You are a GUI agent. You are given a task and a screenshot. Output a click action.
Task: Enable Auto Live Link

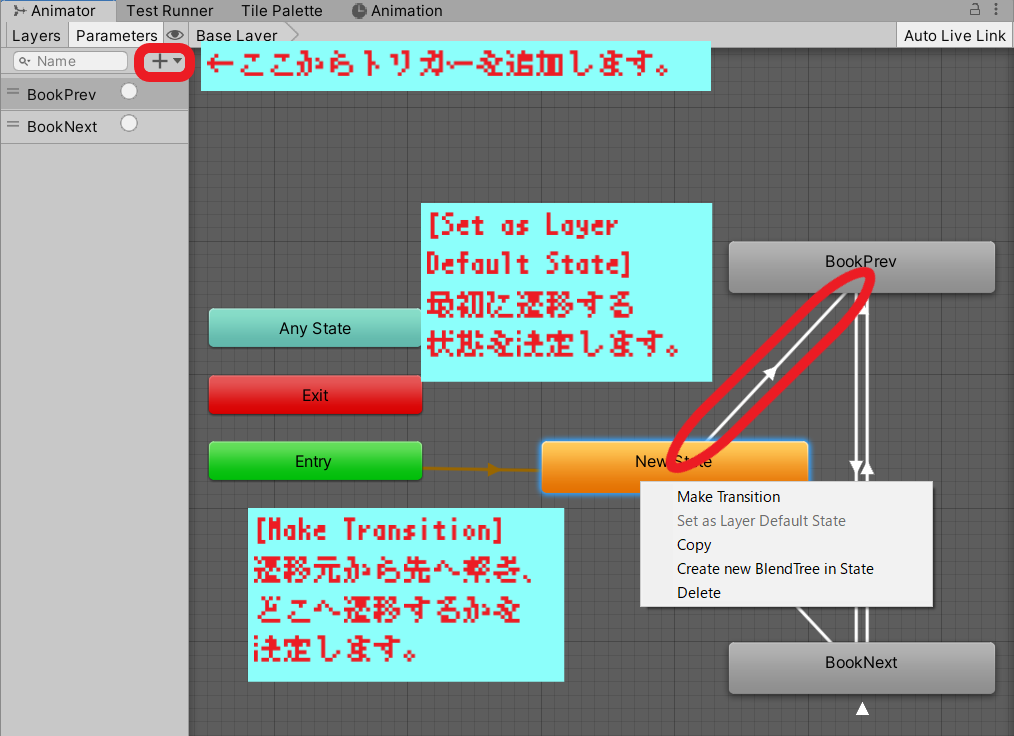tap(954, 34)
